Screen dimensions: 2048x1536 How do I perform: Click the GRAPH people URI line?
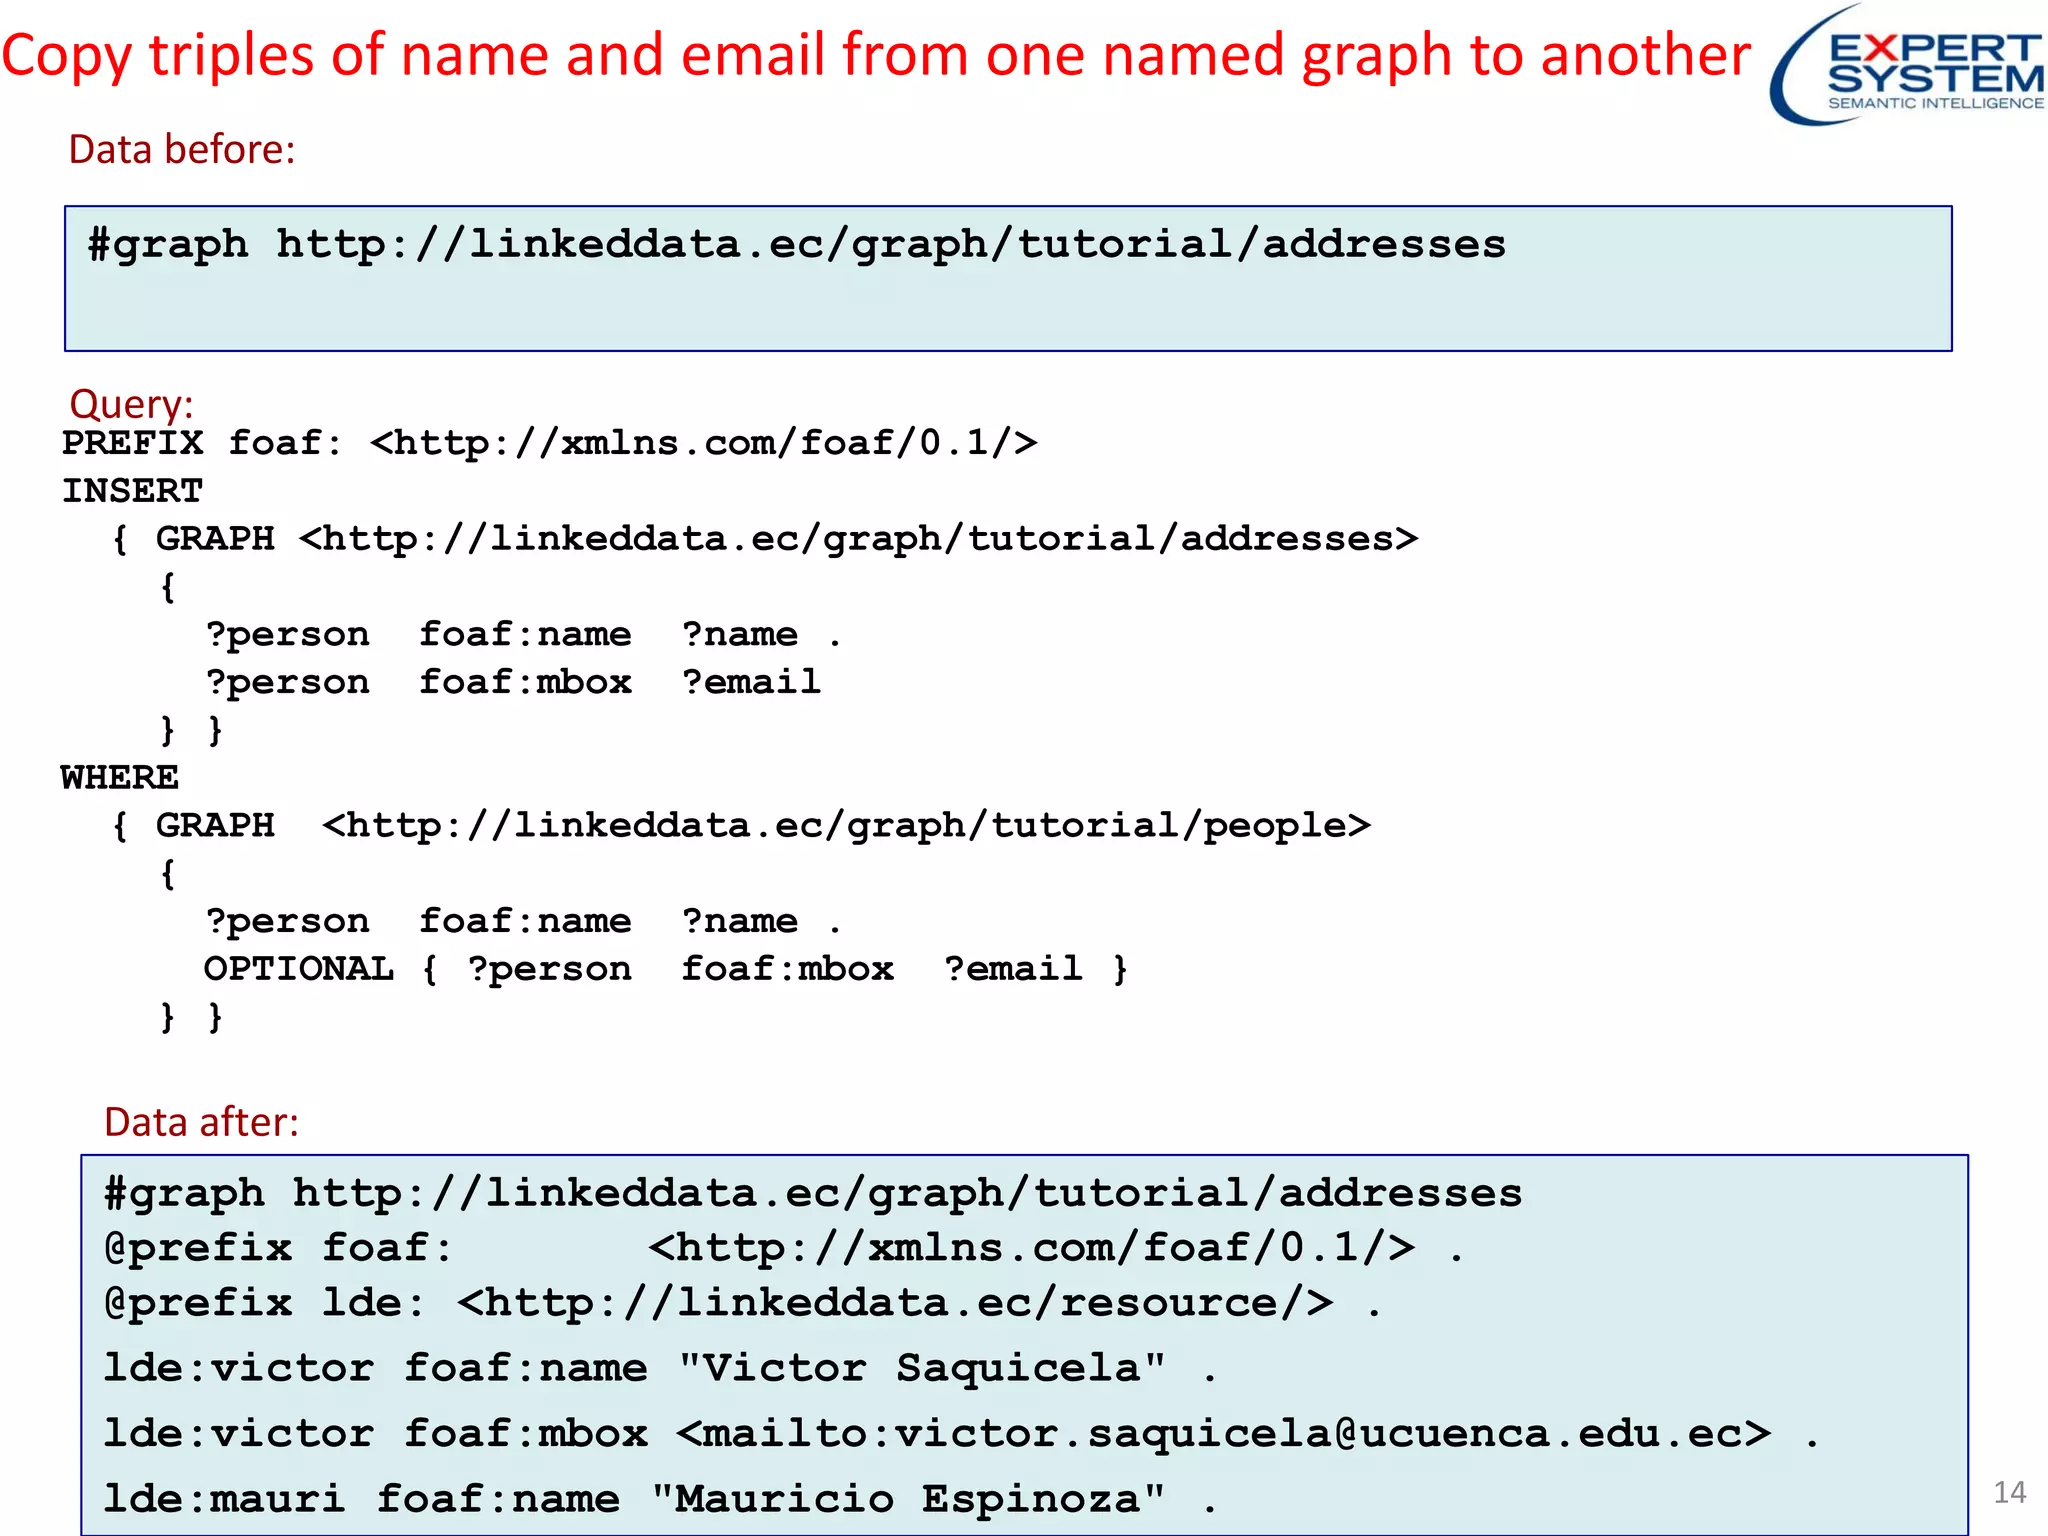pos(740,826)
